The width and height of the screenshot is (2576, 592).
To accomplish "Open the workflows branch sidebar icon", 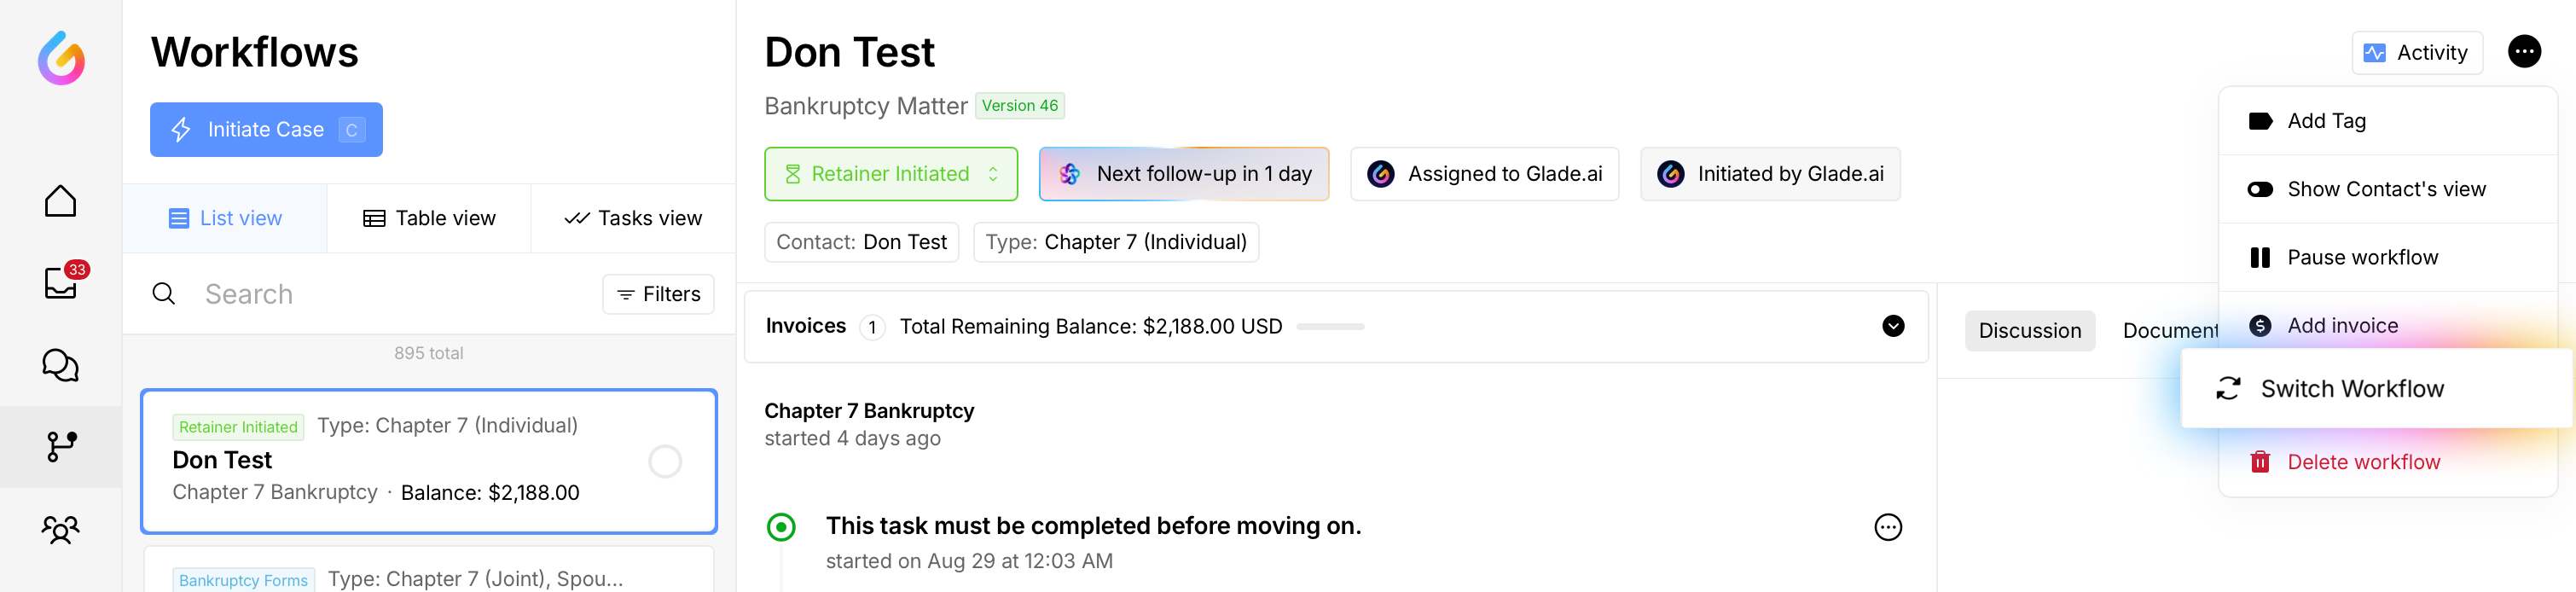I will [x=60, y=447].
